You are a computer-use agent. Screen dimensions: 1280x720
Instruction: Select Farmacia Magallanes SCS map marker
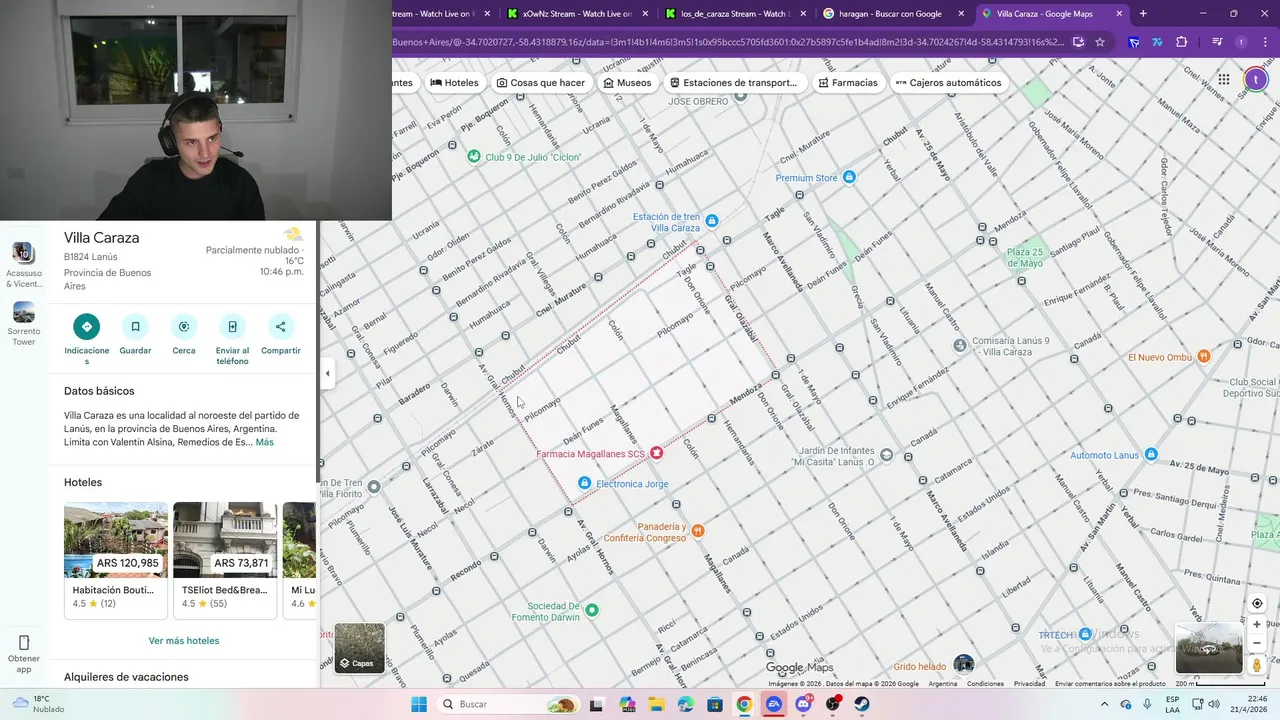(656, 453)
